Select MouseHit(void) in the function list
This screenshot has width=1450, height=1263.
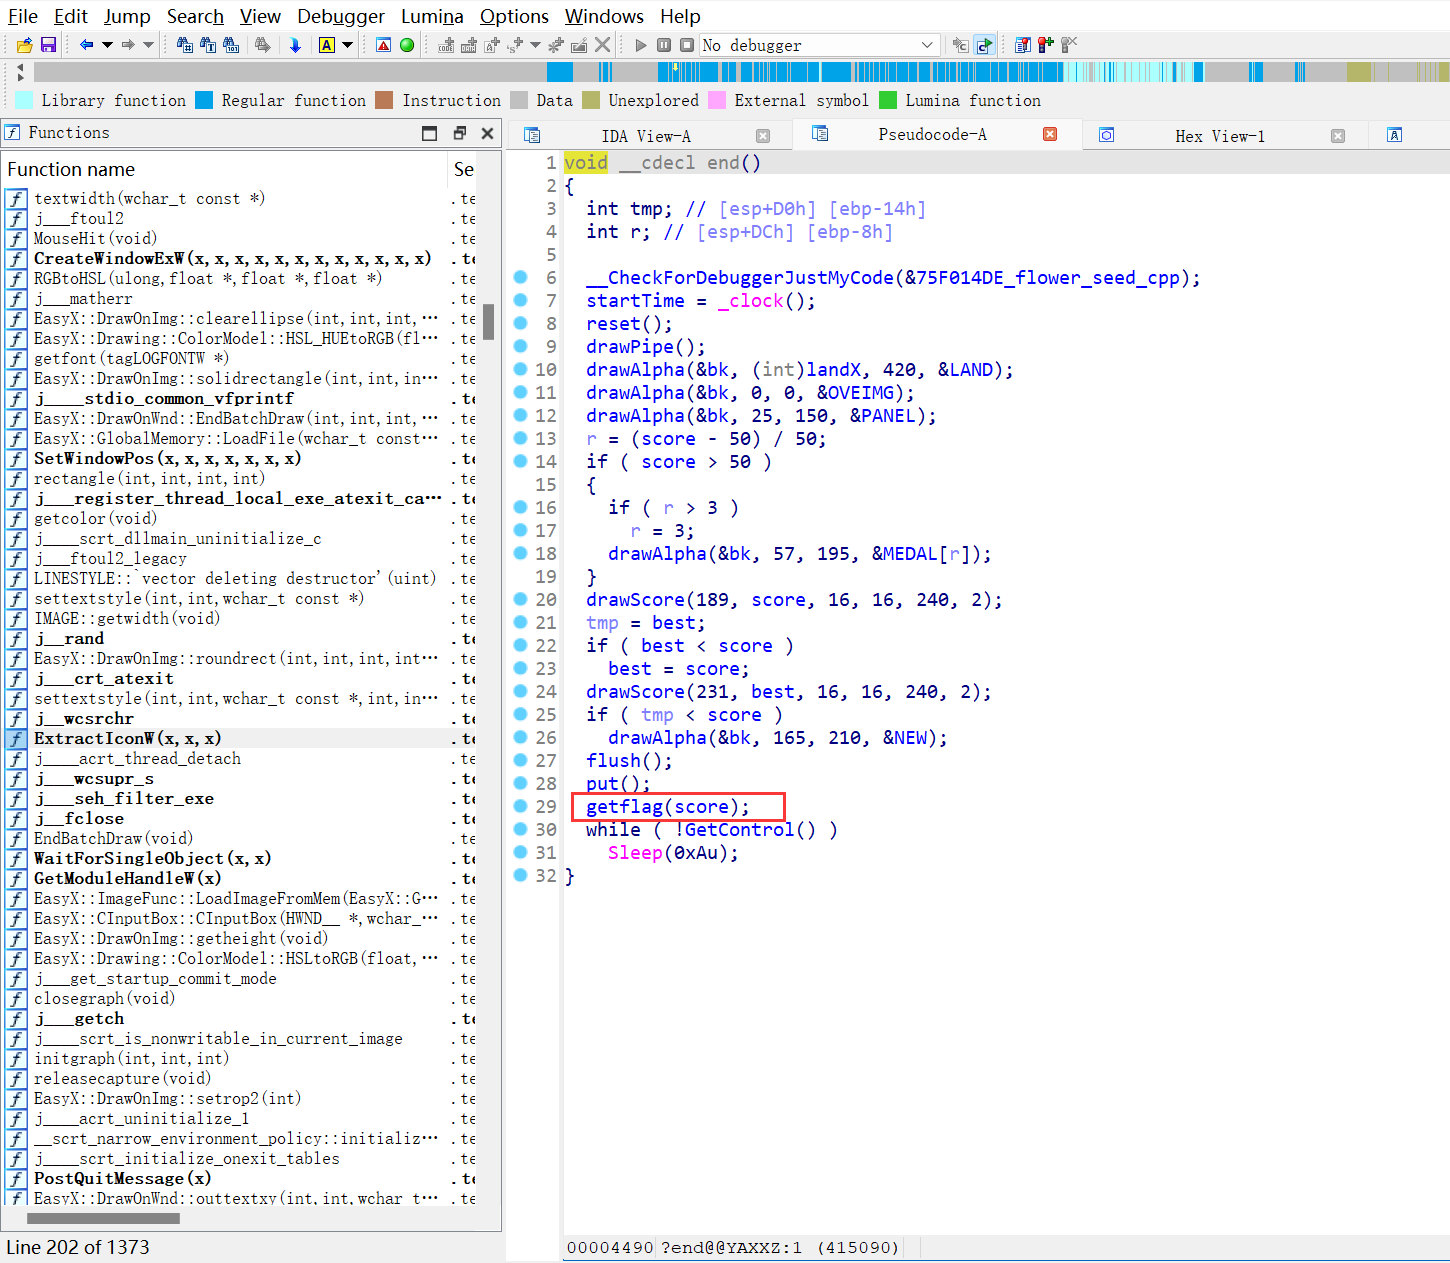[x=95, y=238]
